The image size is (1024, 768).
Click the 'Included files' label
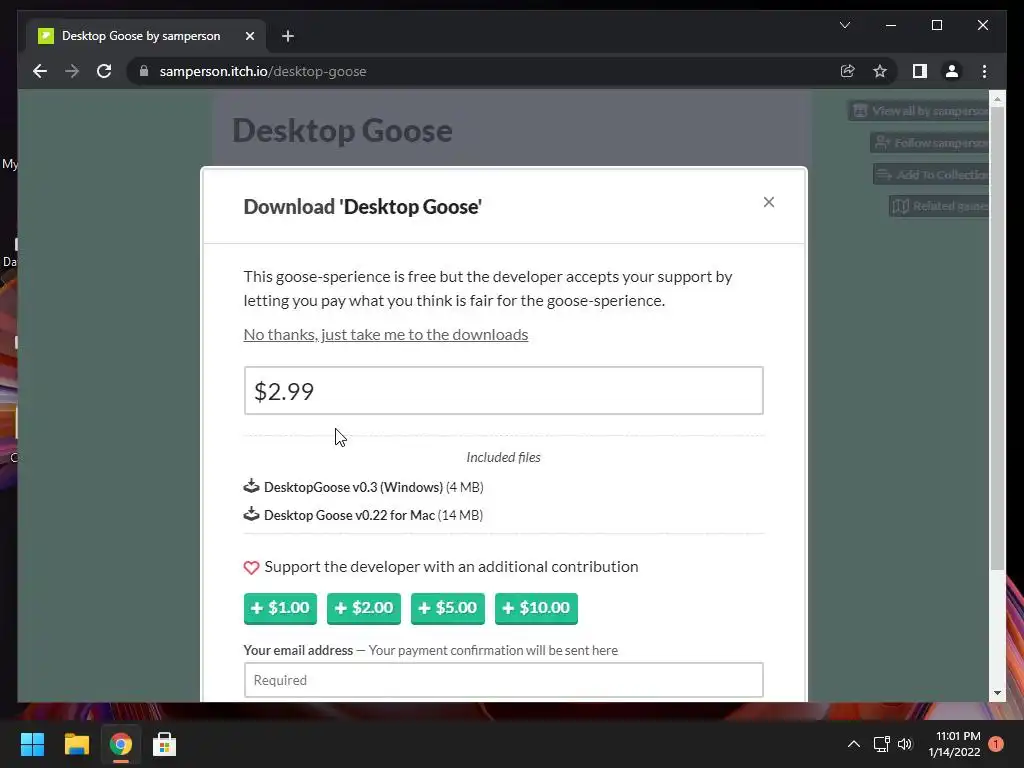click(x=504, y=457)
